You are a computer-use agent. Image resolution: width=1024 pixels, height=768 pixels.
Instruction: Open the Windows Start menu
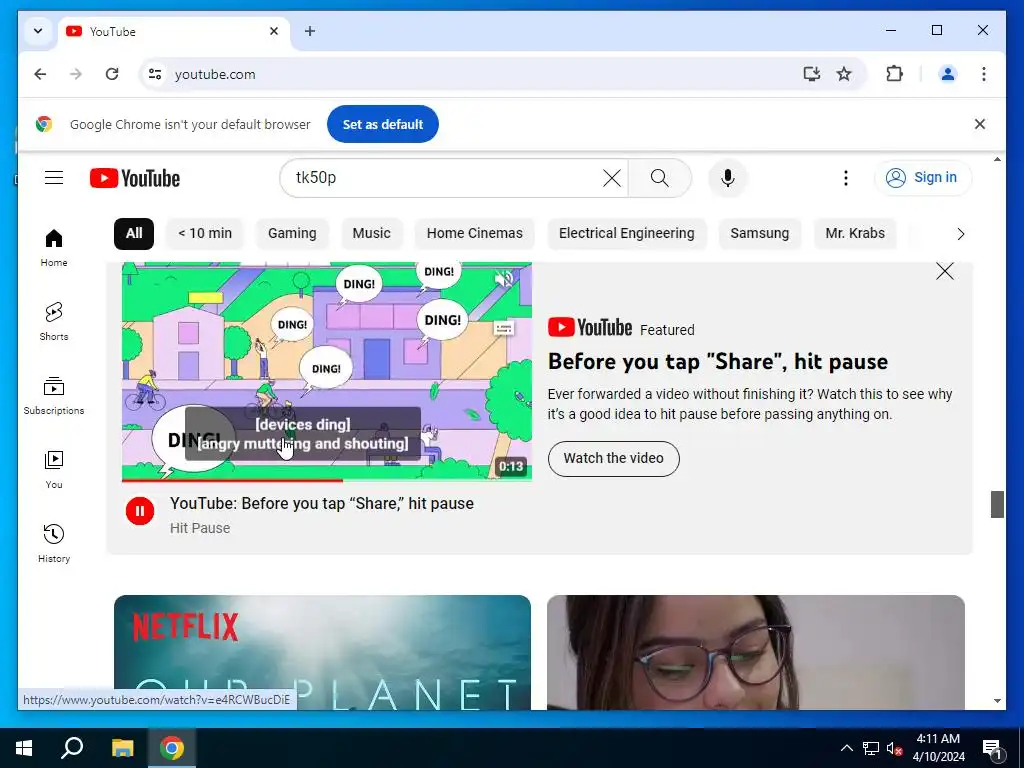pyautogui.click(x=24, y=748)
